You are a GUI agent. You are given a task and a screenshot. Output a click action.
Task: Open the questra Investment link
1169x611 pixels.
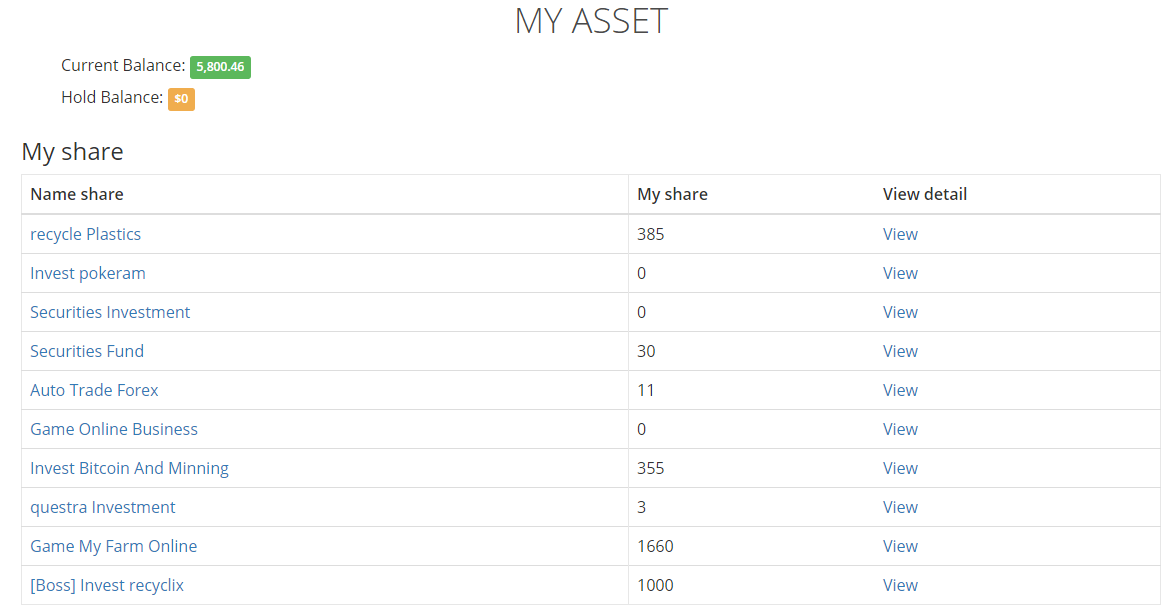(x=103, y=507)
